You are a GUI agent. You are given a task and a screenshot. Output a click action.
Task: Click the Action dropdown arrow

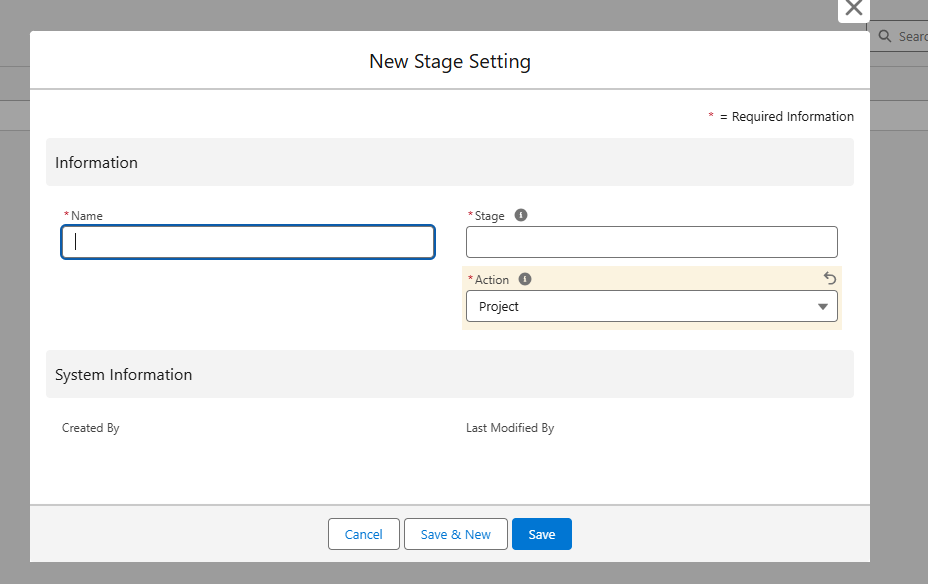823,306
